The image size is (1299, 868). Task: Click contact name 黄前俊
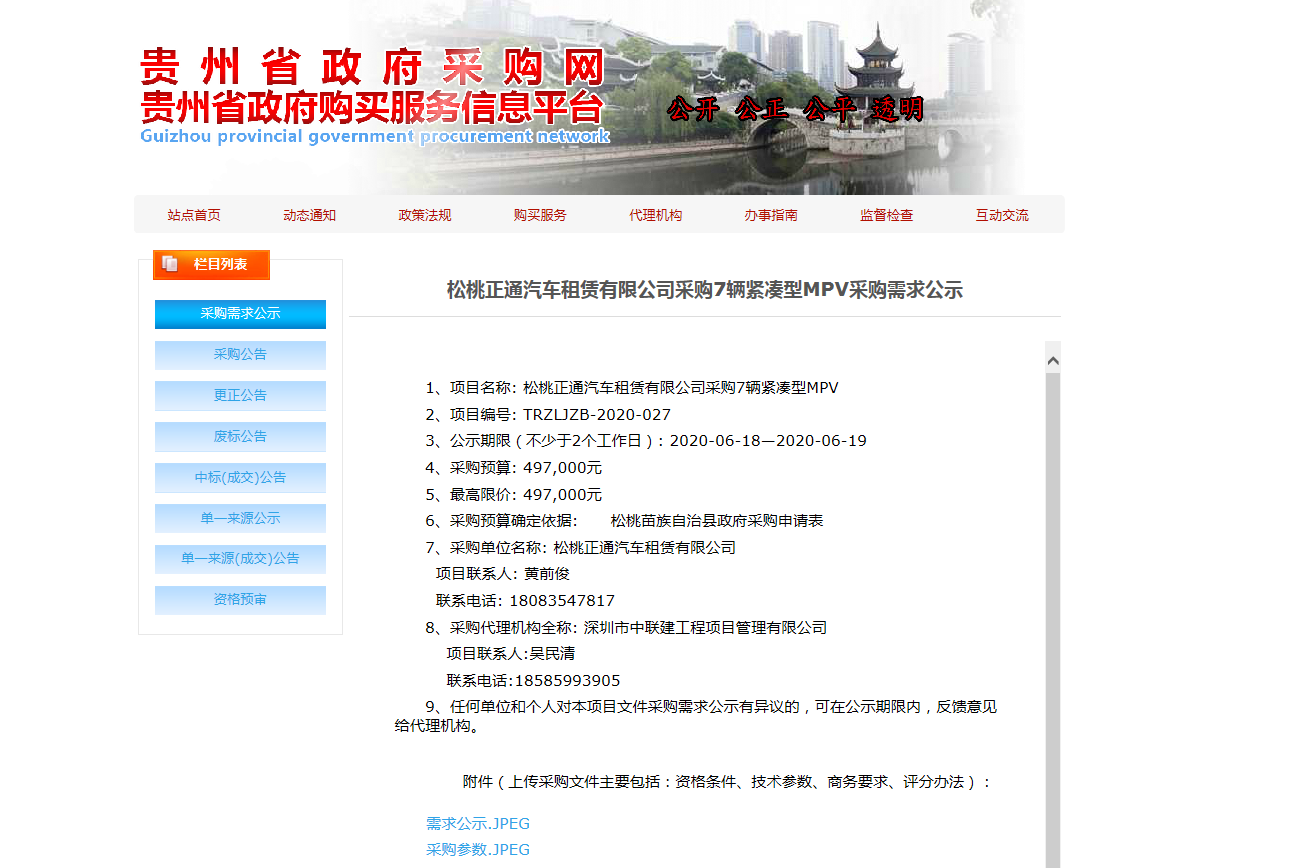(x=546, y=574)
